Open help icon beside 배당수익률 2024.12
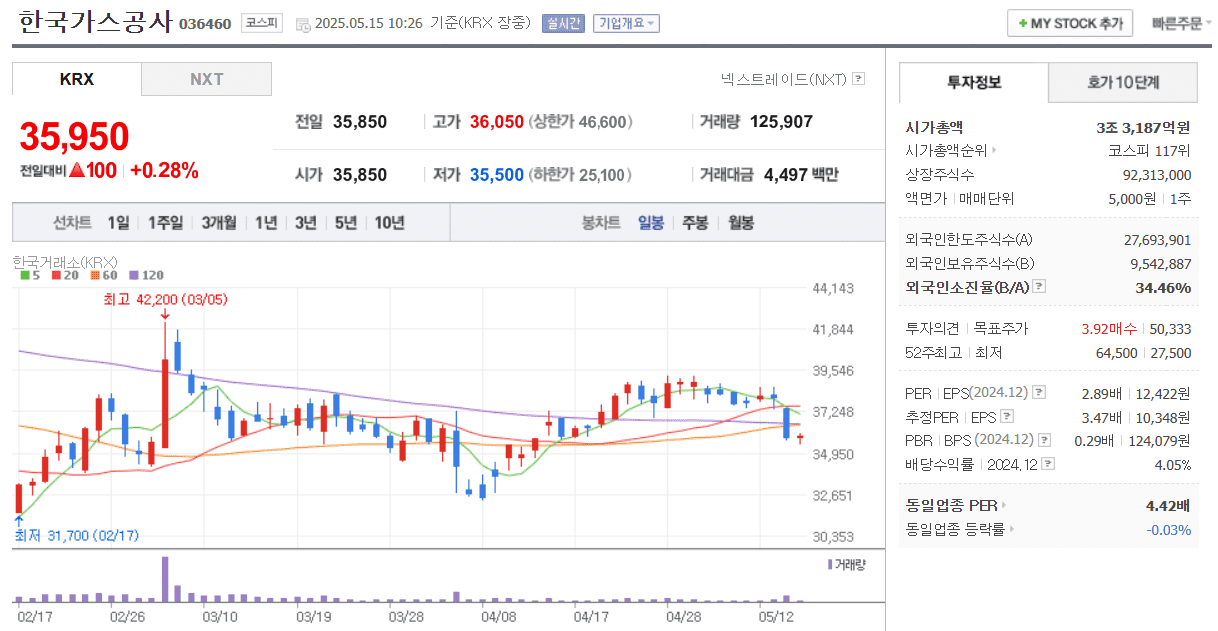 click(x=1048, y=464)
